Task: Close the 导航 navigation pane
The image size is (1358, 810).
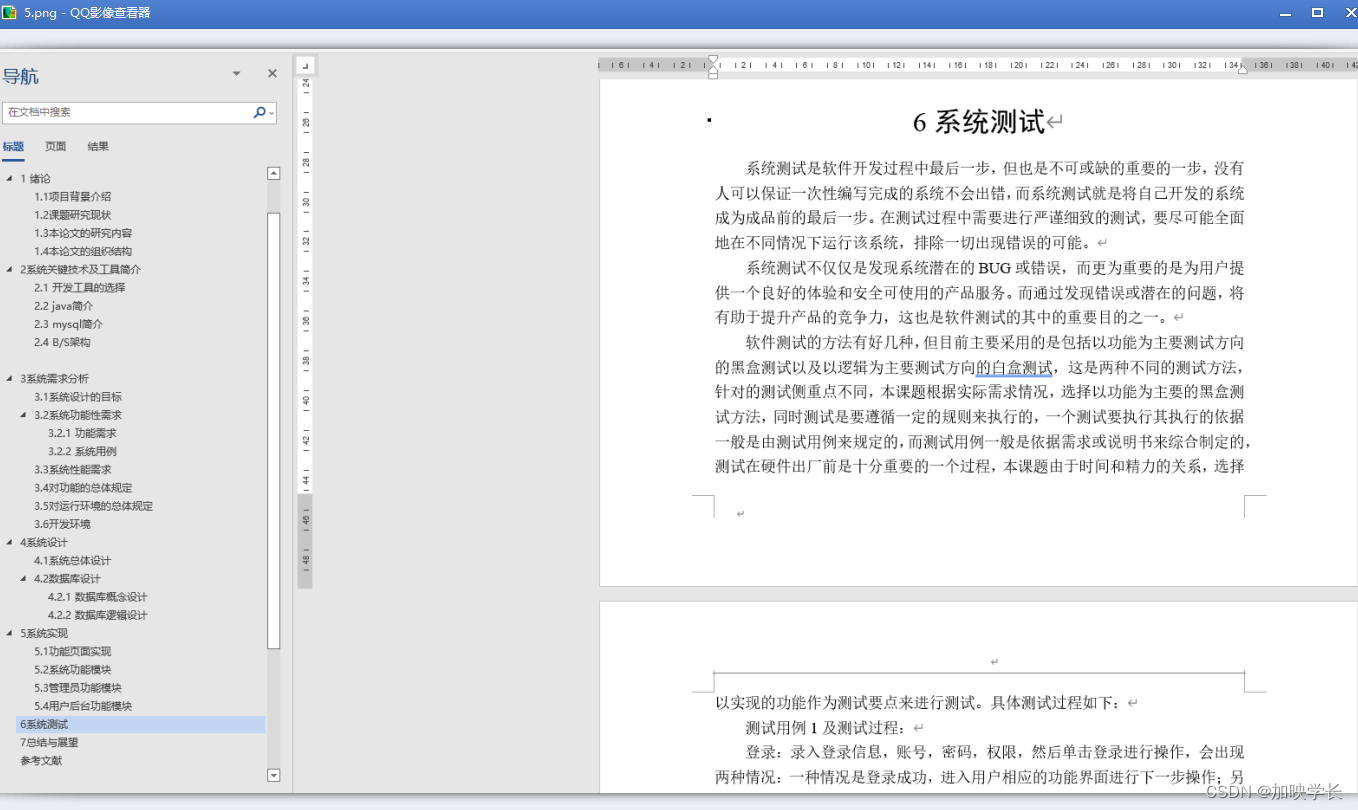Action: pyautogui.click(x=271, y=73)
